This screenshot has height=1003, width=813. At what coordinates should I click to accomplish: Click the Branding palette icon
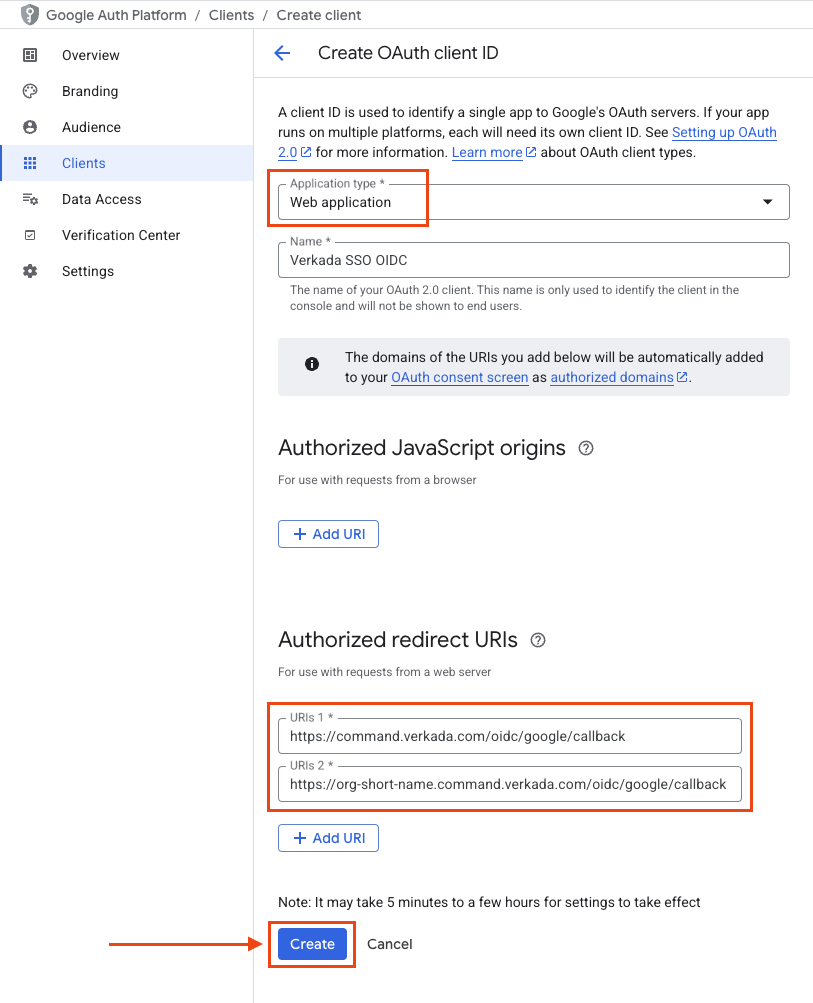[30, 91]
